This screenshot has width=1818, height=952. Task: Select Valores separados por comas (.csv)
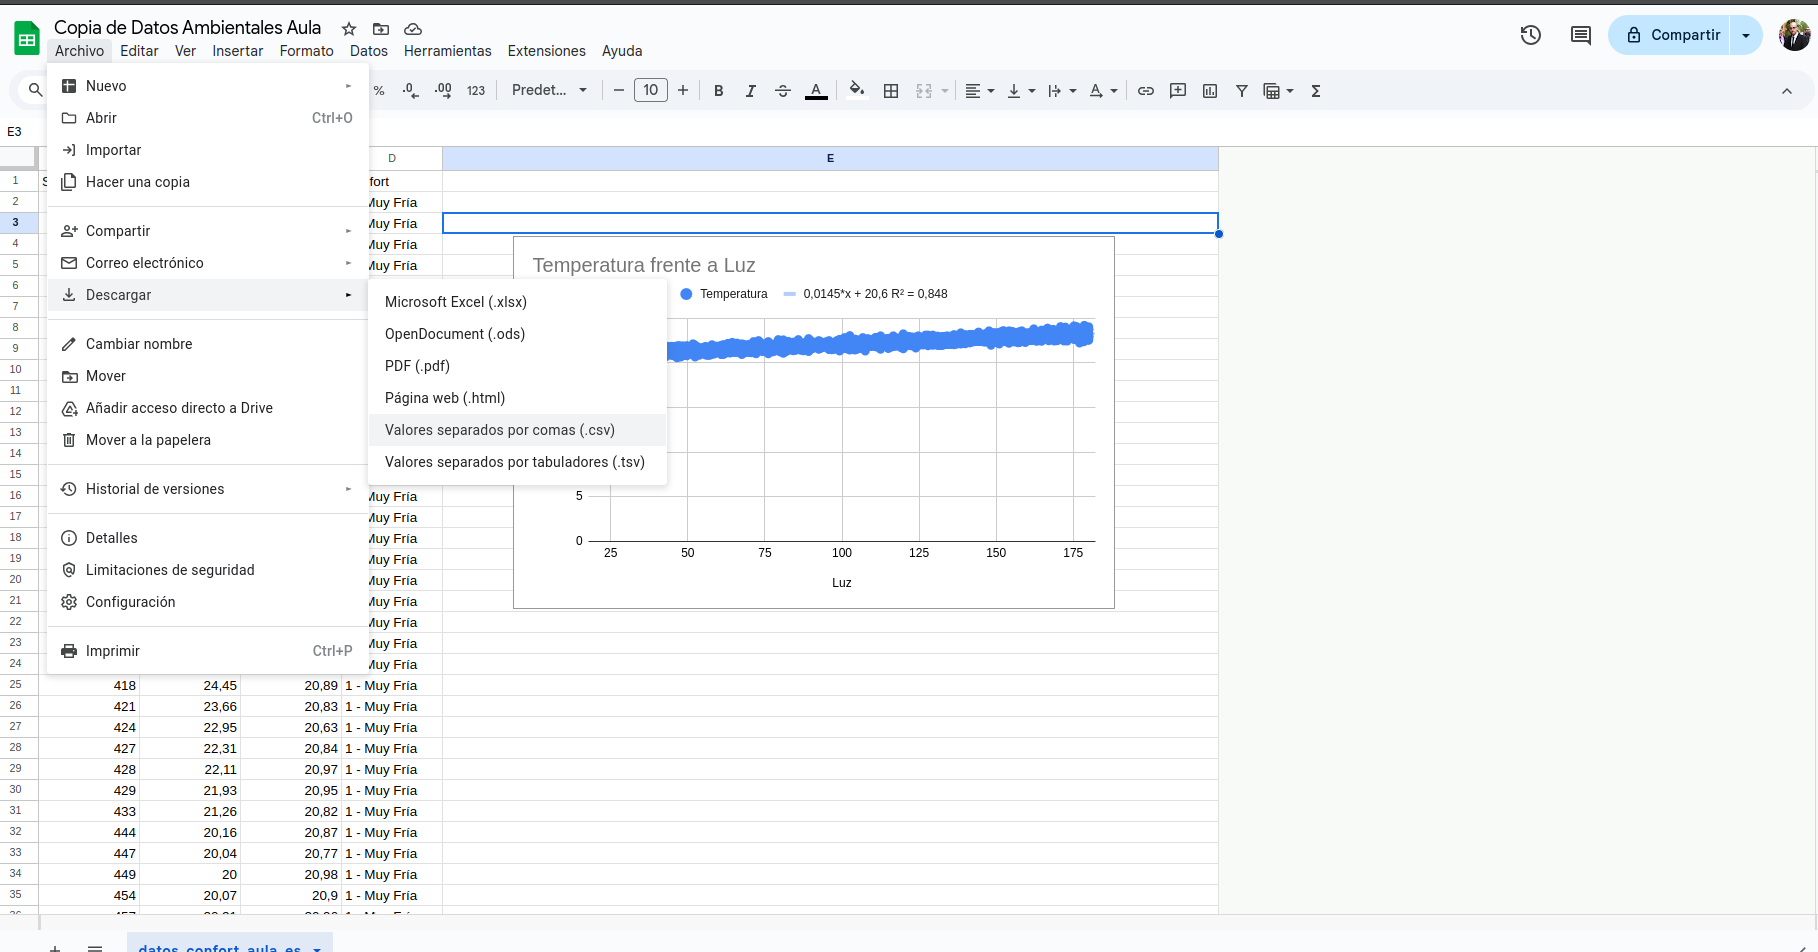pos(500,430)
